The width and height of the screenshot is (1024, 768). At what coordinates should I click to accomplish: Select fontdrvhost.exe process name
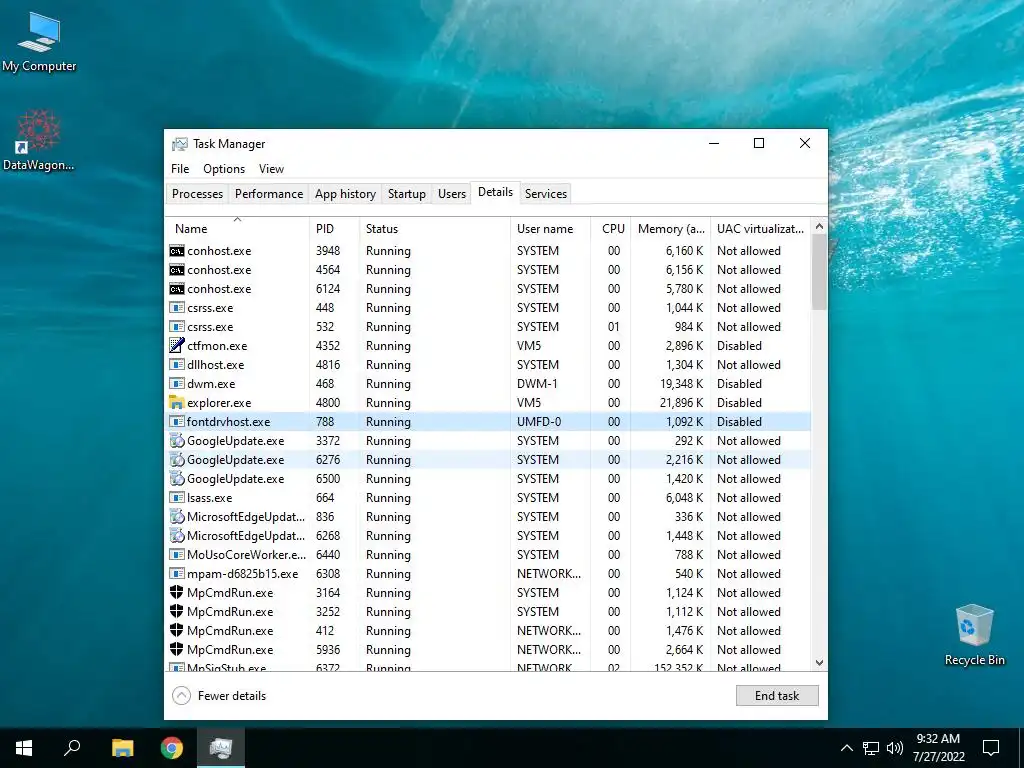(x=229, y=422)
